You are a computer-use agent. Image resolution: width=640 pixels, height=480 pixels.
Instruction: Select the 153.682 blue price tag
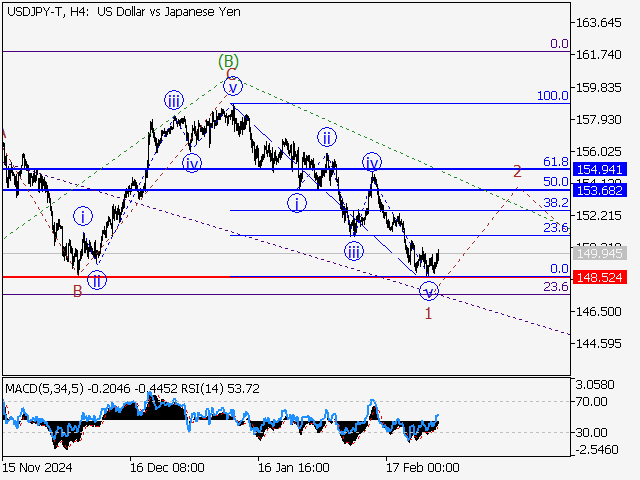[601, 190]
